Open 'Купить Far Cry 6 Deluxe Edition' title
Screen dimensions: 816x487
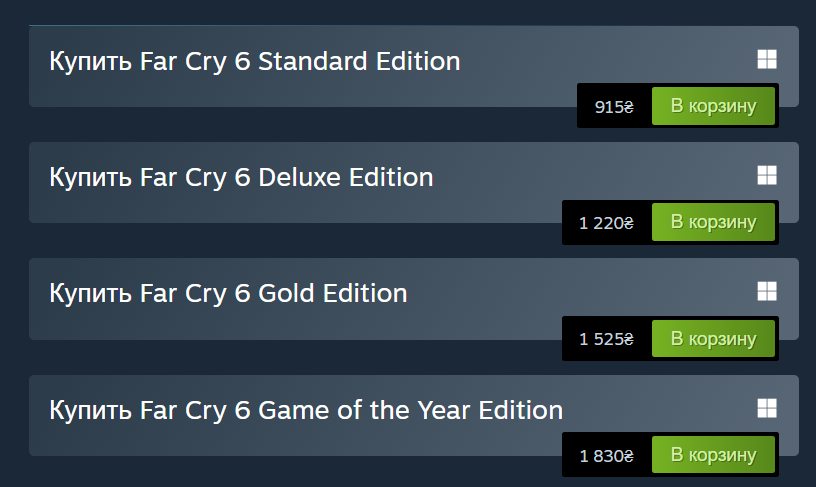[x=241, y=177]
